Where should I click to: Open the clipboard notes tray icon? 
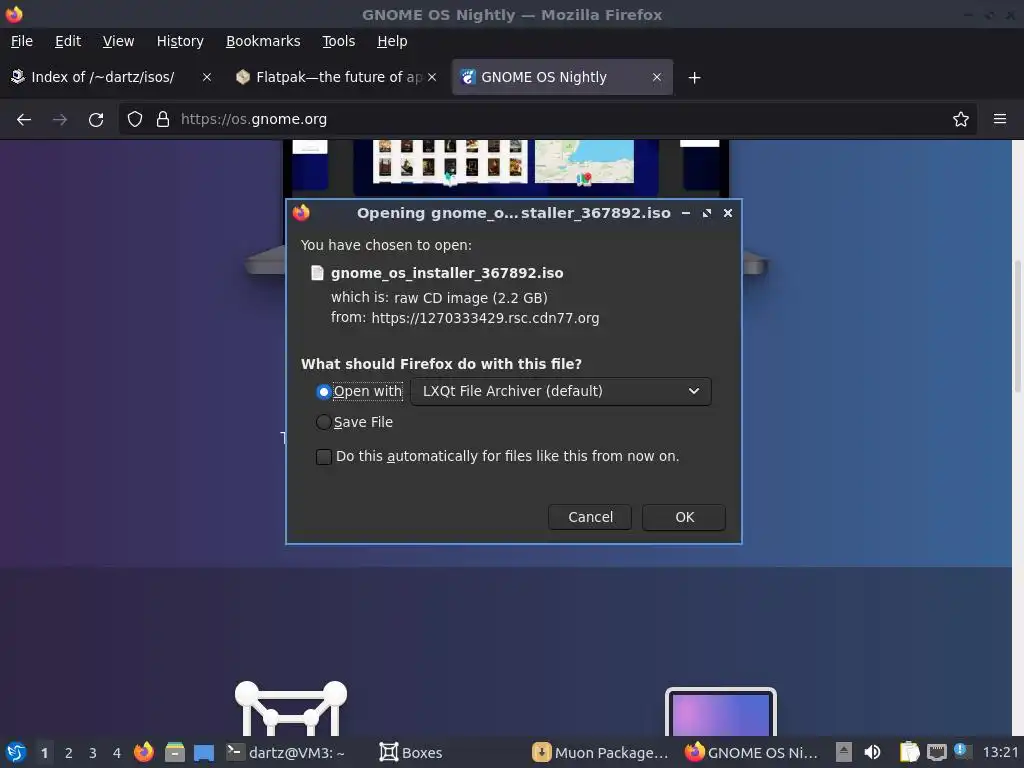(x=909, y=753)
